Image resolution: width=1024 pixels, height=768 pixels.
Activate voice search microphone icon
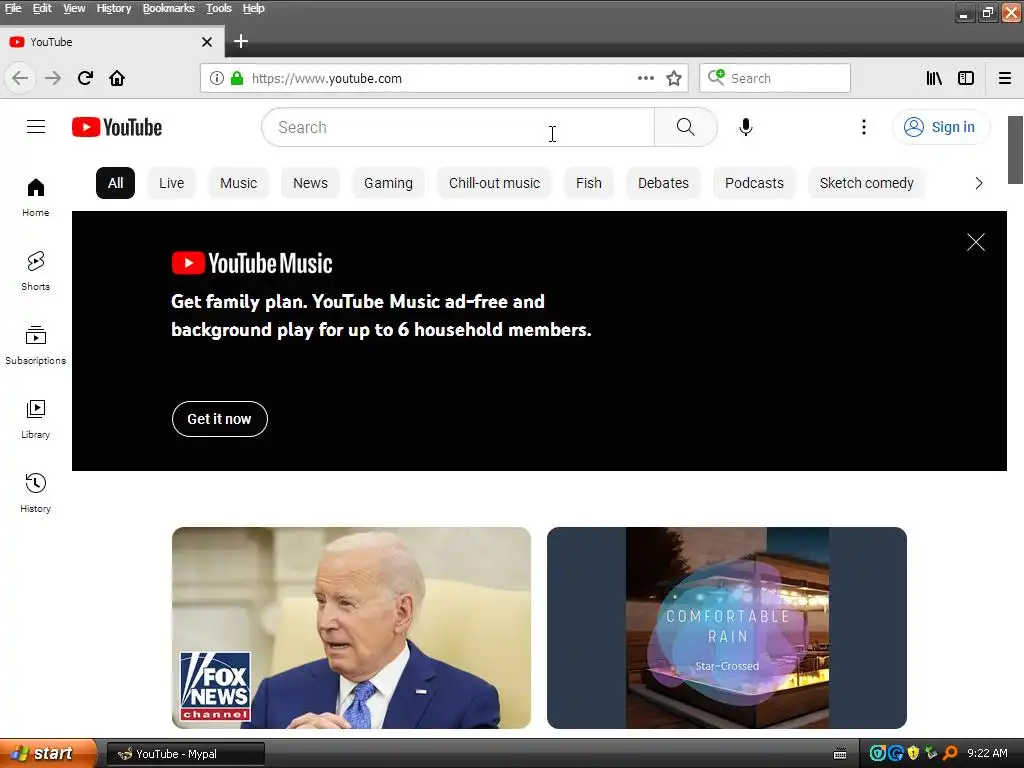[745, 127]
